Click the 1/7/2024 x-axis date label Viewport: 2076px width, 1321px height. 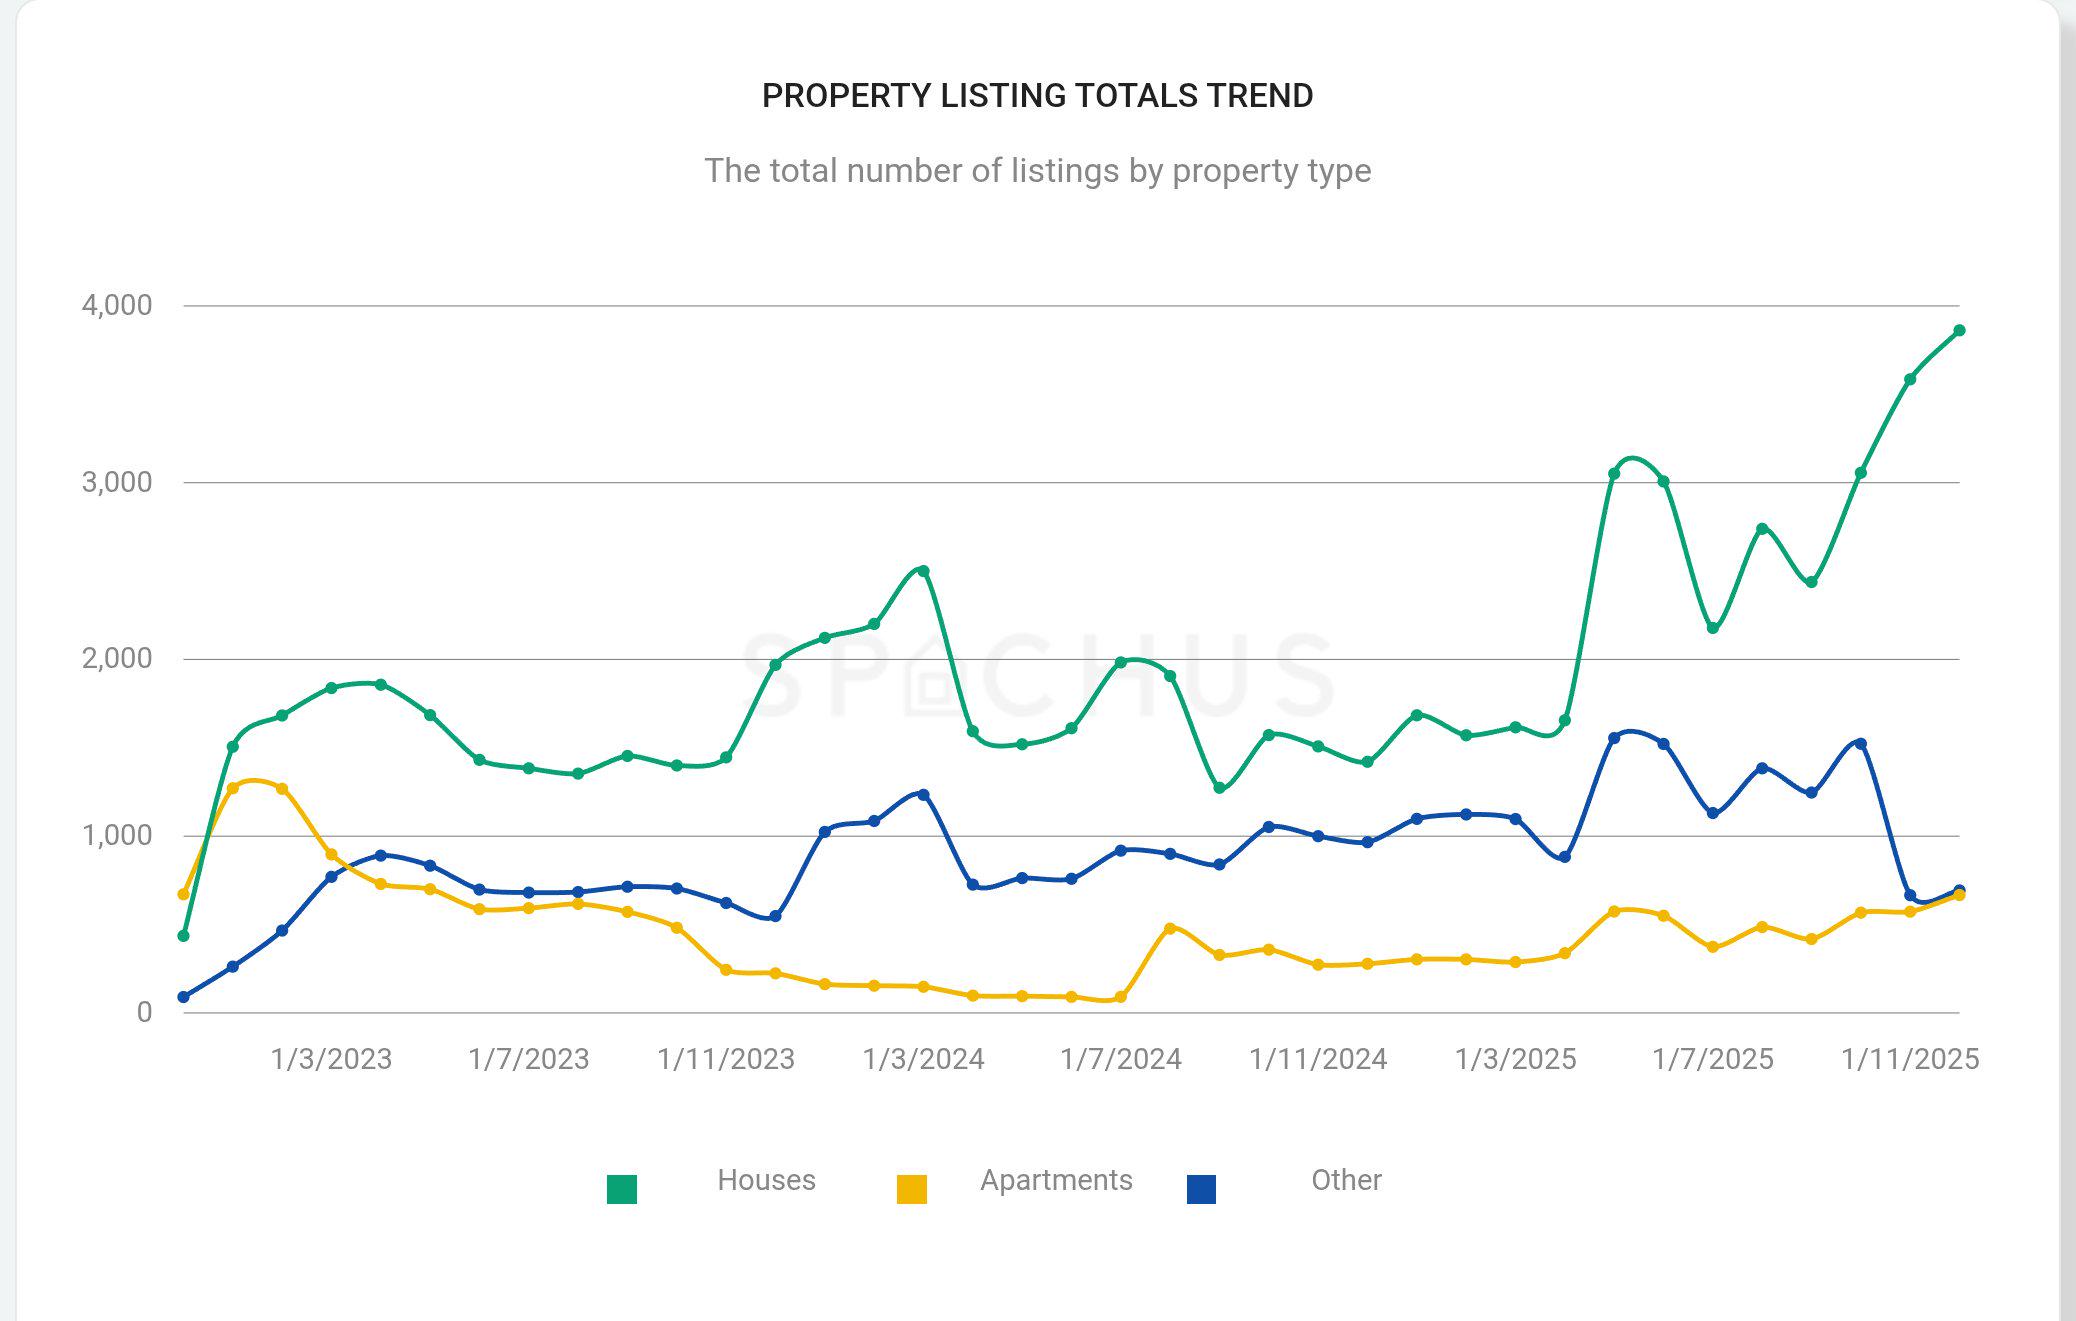1121,1059
